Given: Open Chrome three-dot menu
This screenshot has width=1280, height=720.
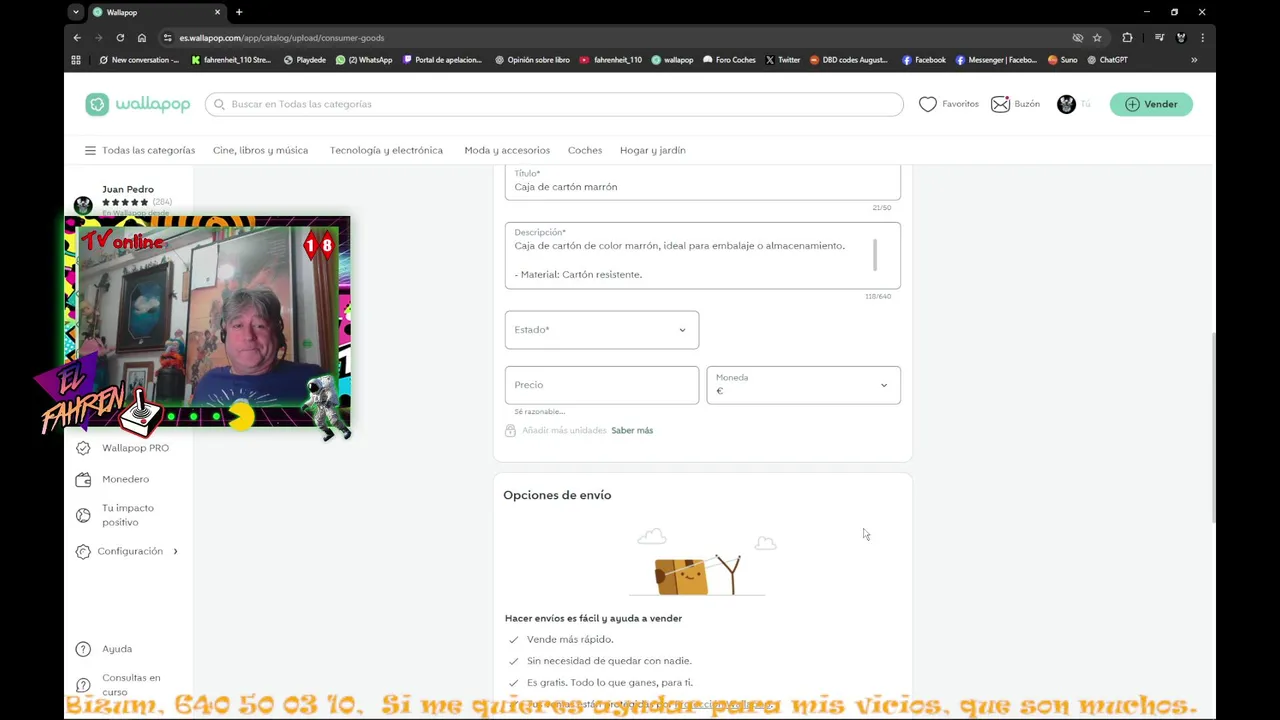Looking at the screenshot, I should pyautogui.click(x=1202, y=38).
